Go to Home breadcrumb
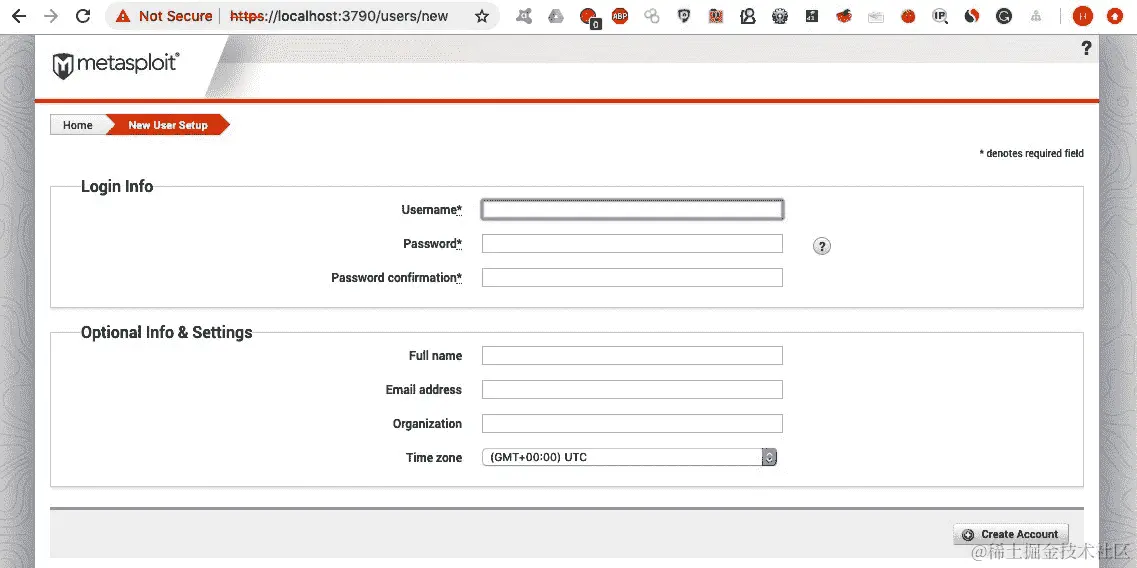1137x568 pixels. (78, 125)
